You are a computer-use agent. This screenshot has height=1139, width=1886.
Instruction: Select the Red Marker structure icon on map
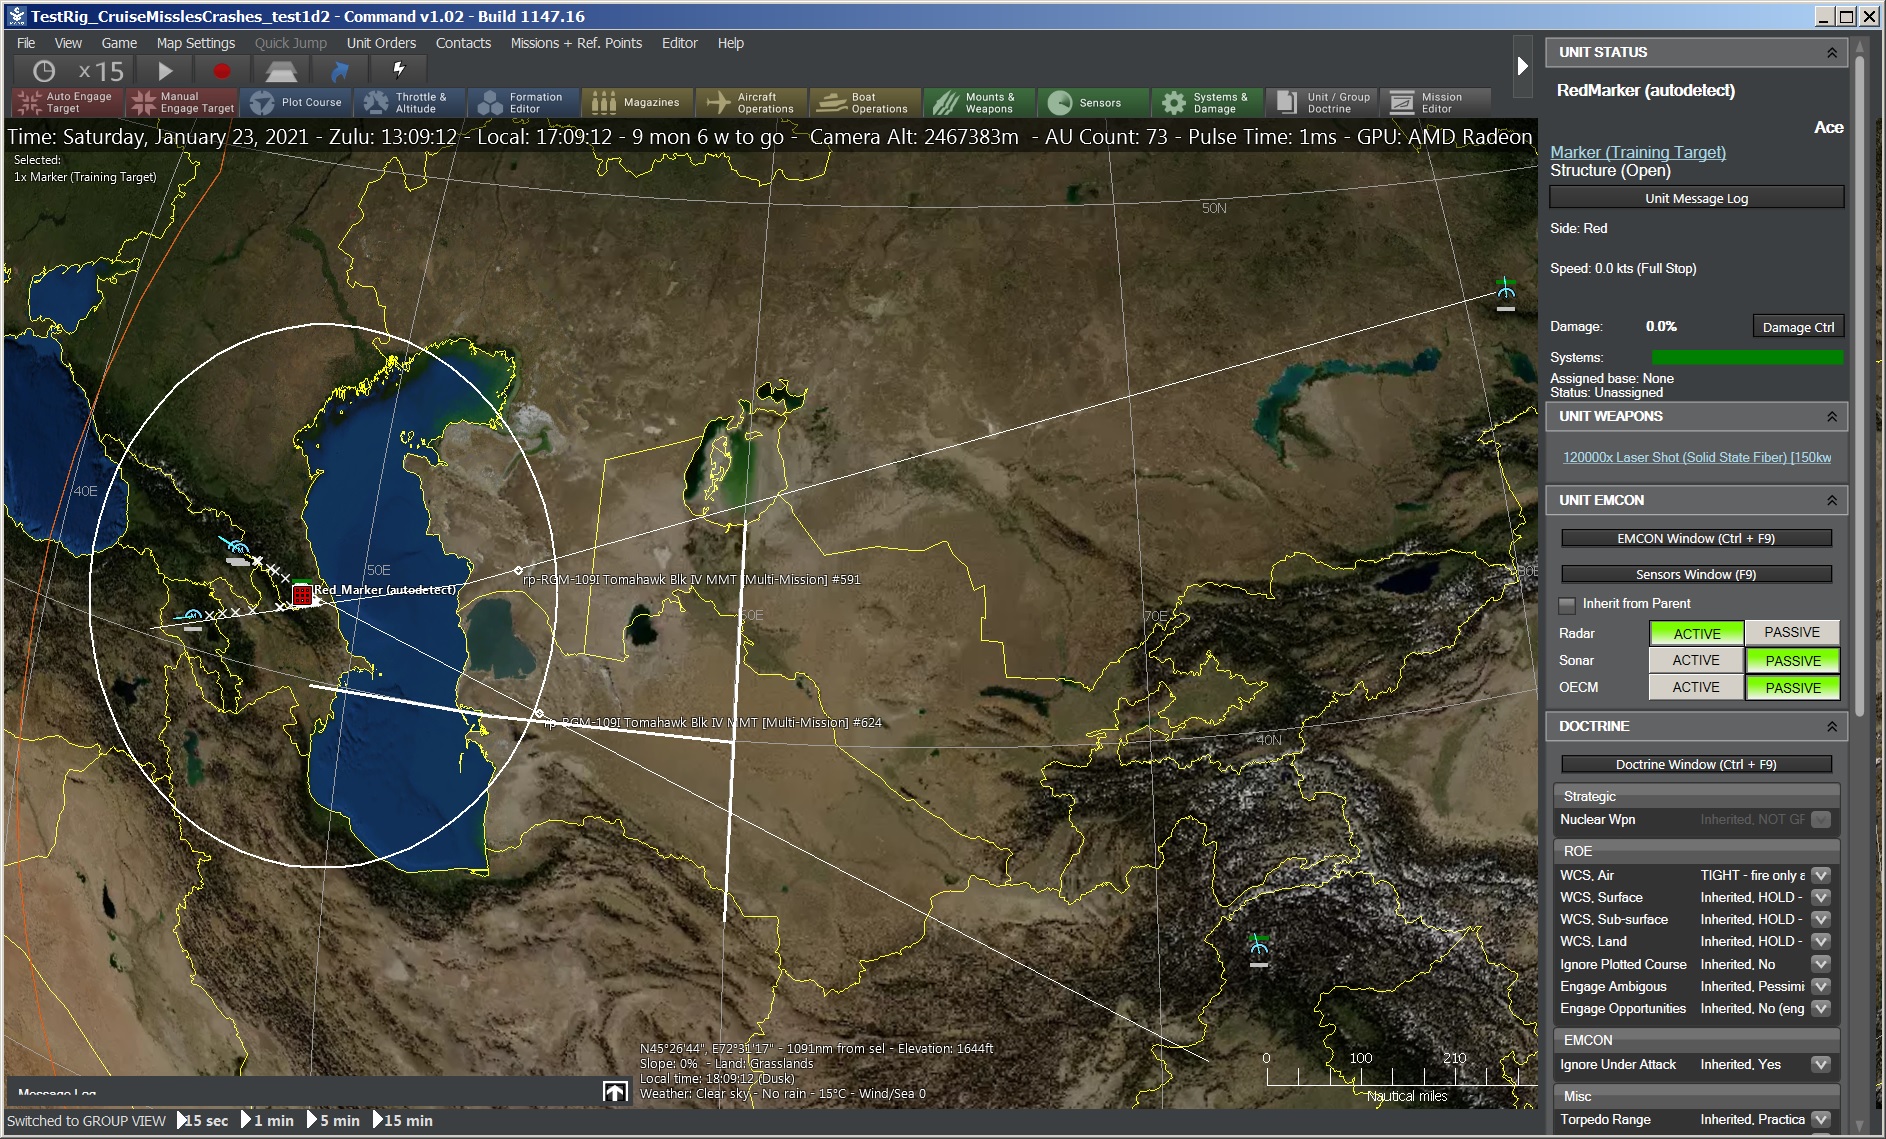[x=301, y=594]
